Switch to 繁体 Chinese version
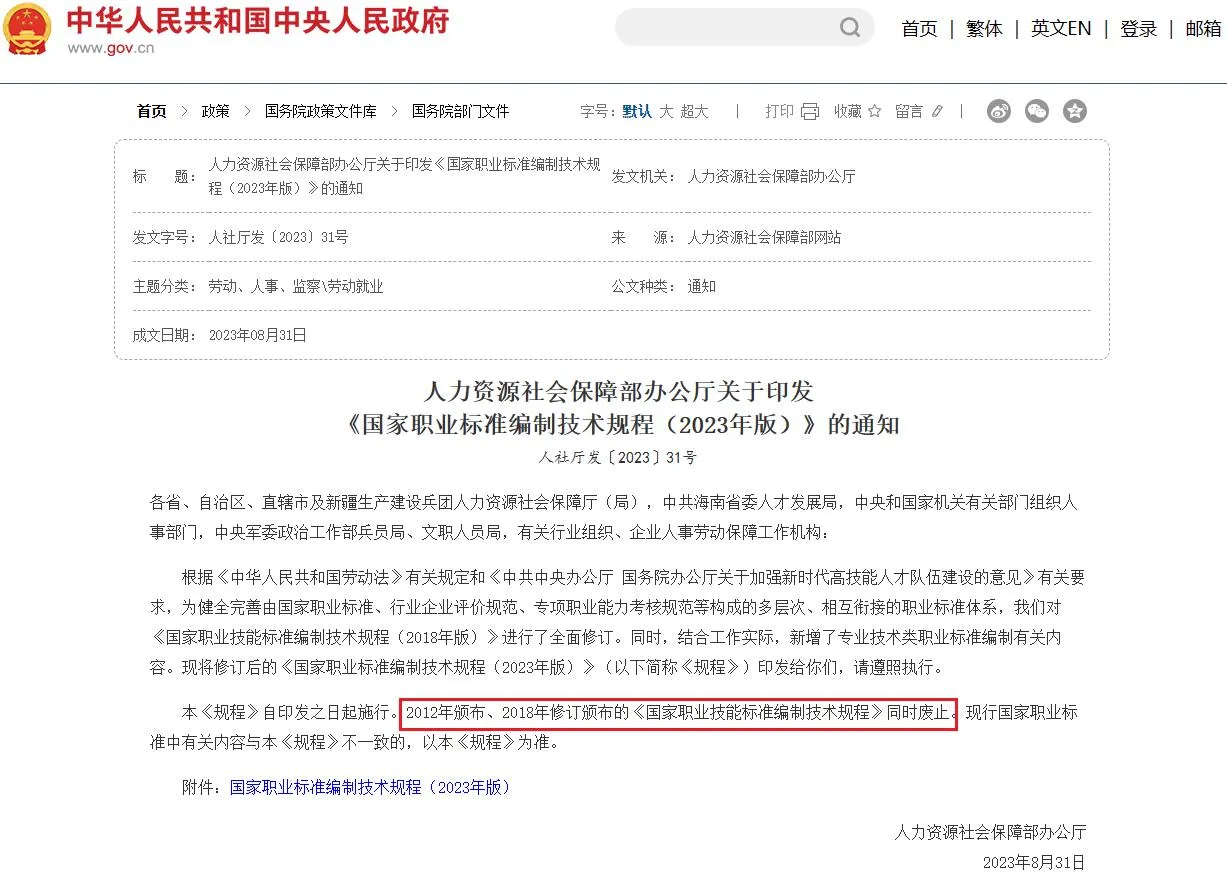The image size is (1227, 880). pyautogui.click(x=984, y=29)
